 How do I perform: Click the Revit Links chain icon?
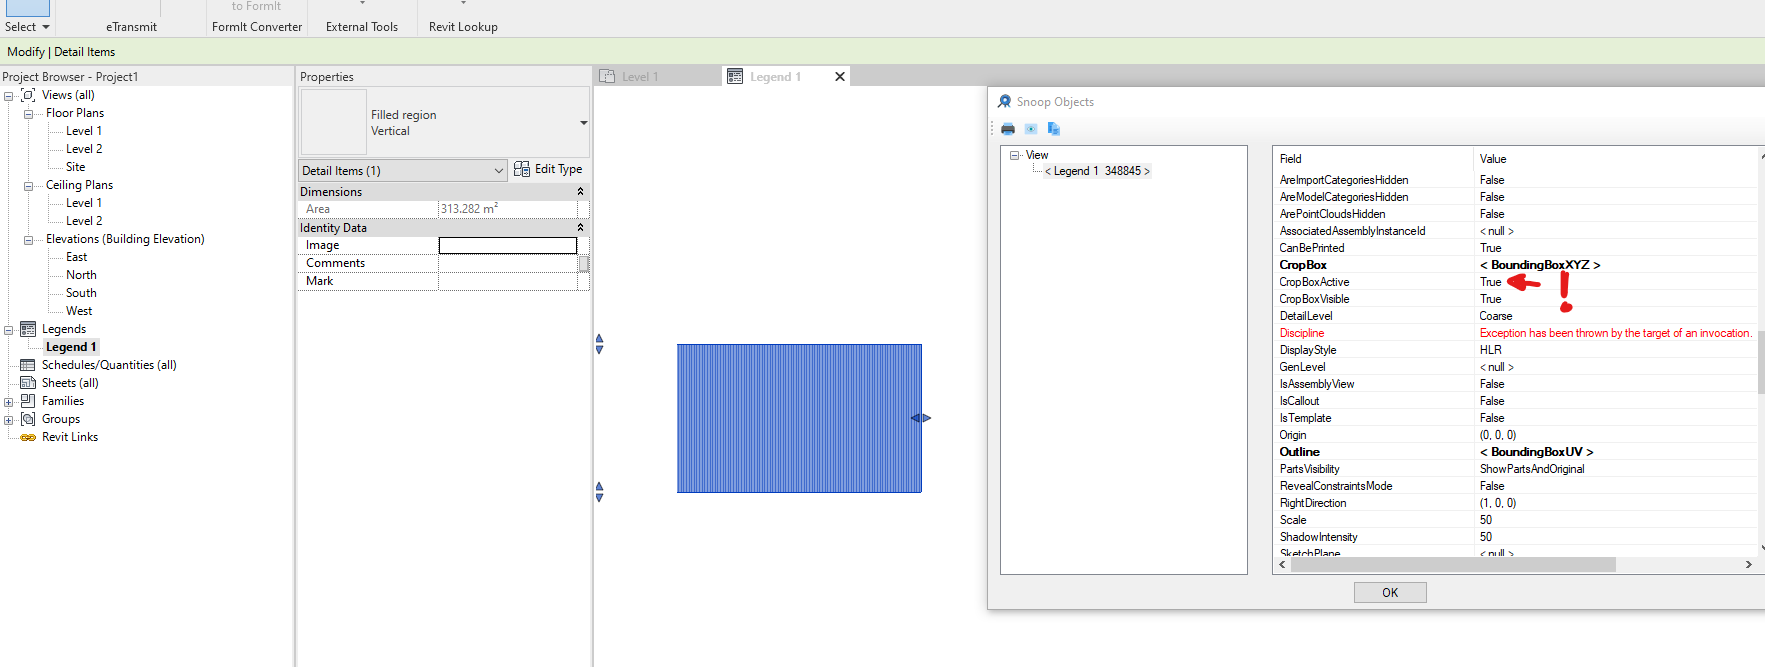(28, 437)
